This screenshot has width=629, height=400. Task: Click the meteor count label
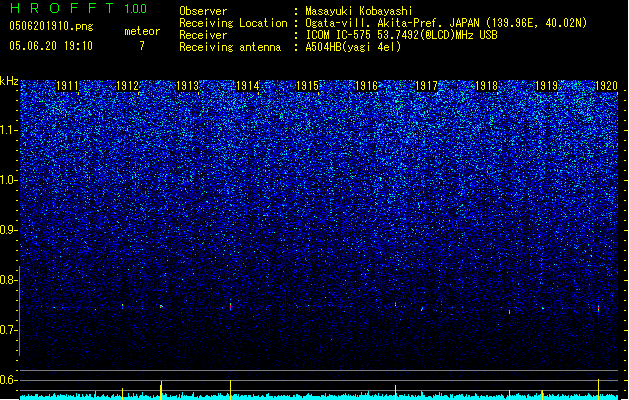pyautogui.click(x=142, y=31)
